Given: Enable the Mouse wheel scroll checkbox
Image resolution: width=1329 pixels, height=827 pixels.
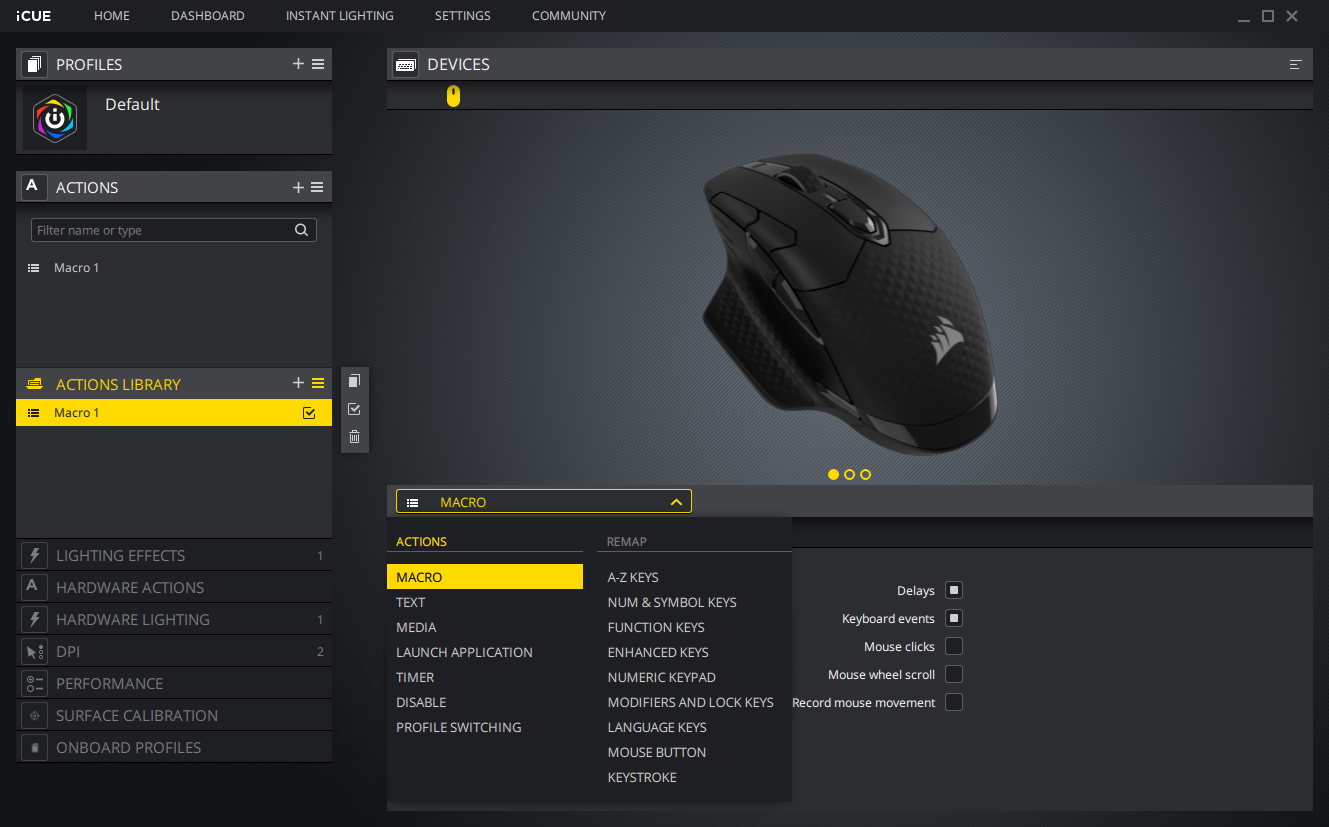Looking at the screenshot, I should pos(954,674).
